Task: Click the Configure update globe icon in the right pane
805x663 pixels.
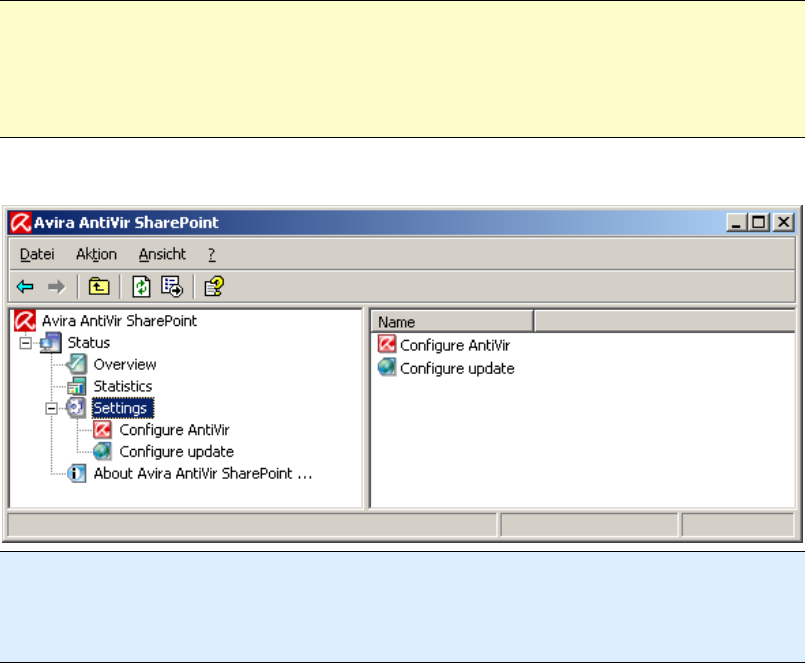Action: [x=387, y=368]
